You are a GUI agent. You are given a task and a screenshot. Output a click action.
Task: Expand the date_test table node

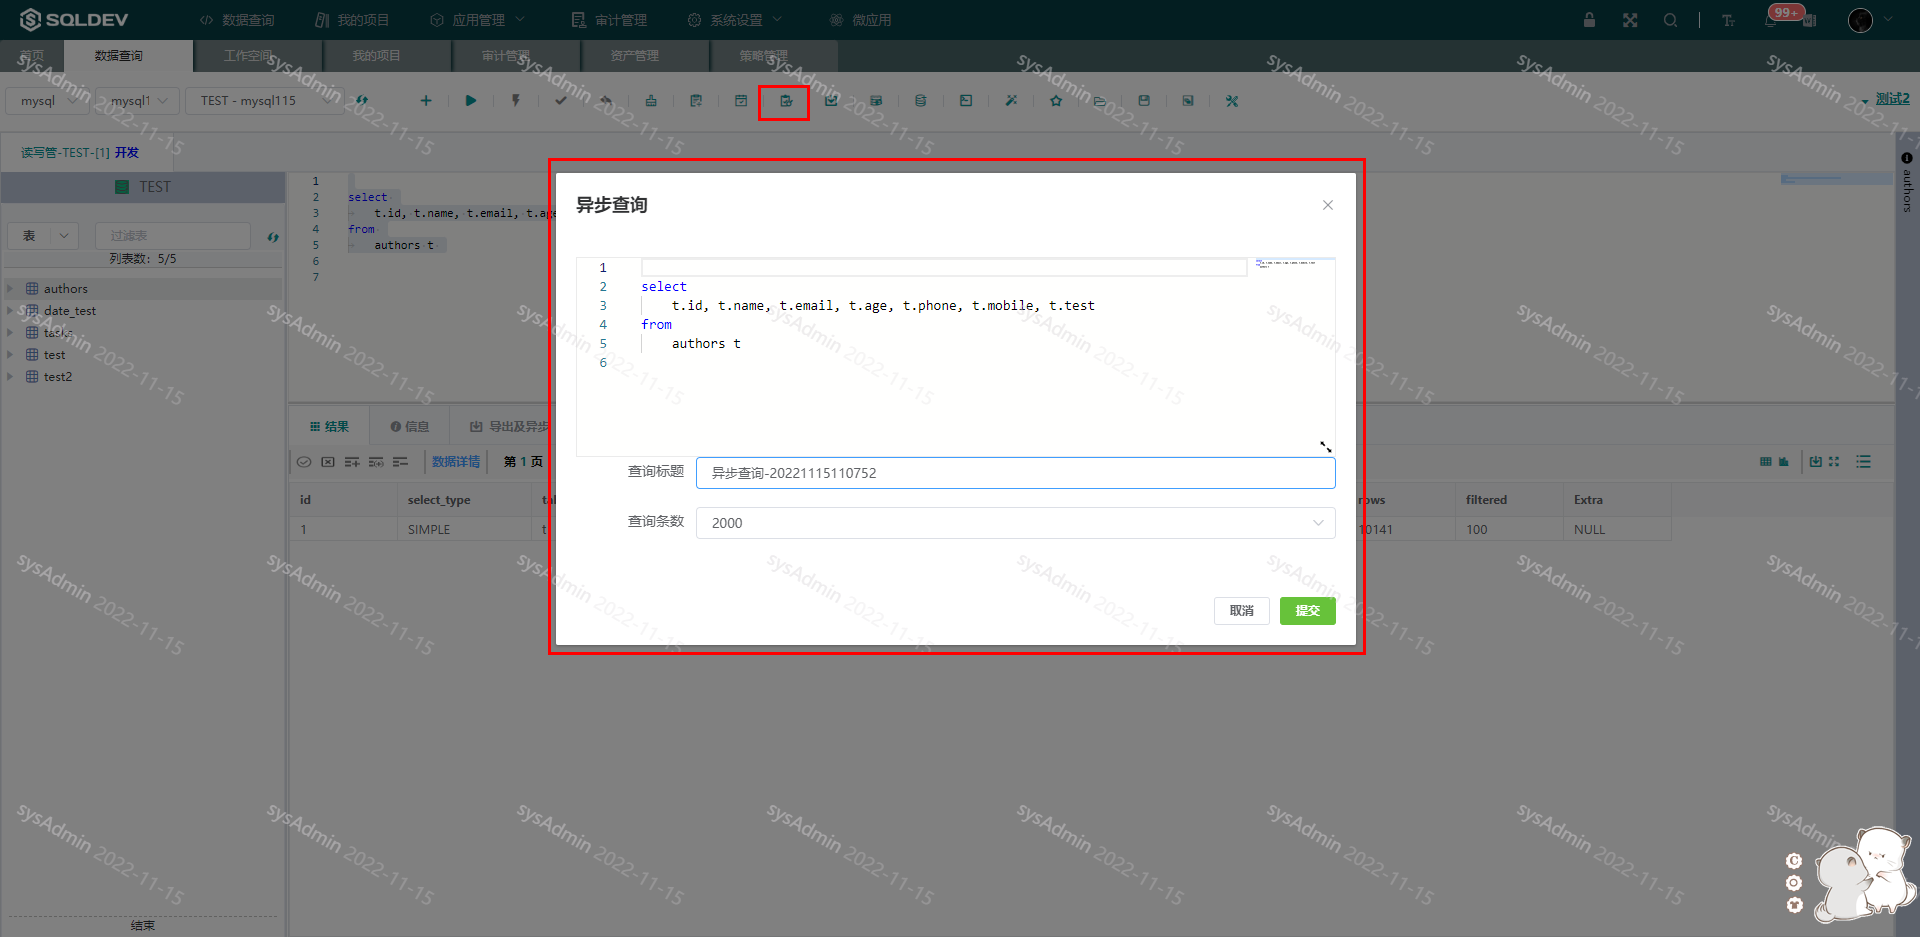click(10, 311)
